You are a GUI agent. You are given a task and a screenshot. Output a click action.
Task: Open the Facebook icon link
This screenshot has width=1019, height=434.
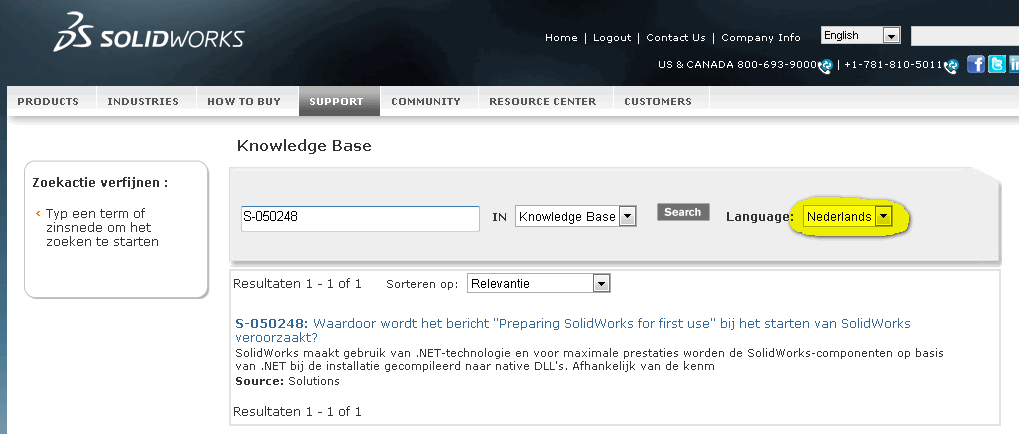(x=975, y=64)
